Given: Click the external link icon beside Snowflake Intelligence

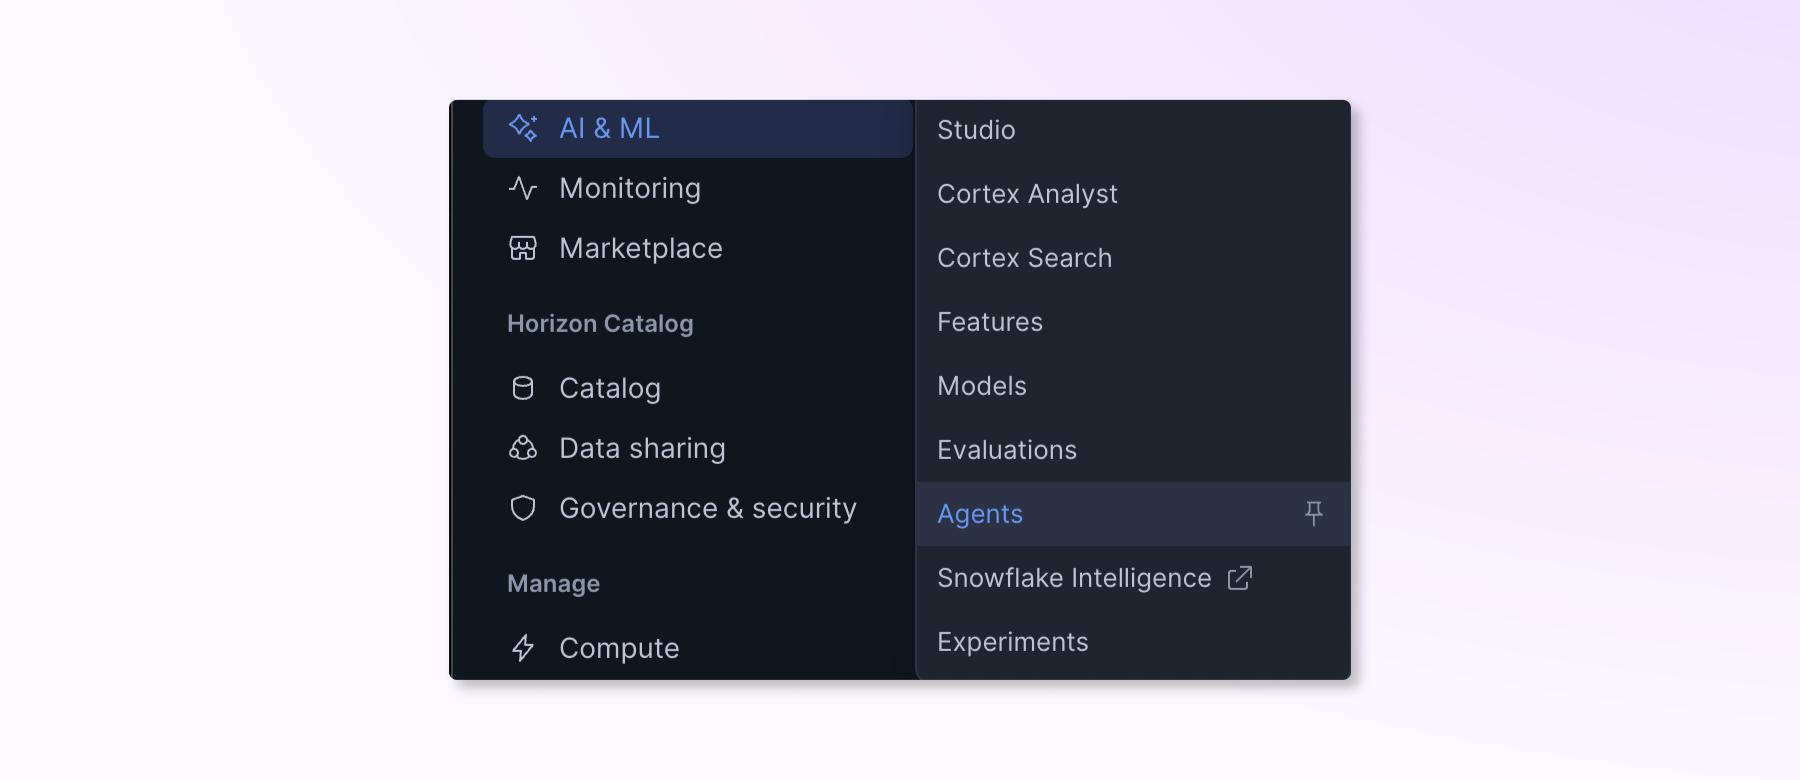Looking at the screenshot, I should [x=1240, y=578].
